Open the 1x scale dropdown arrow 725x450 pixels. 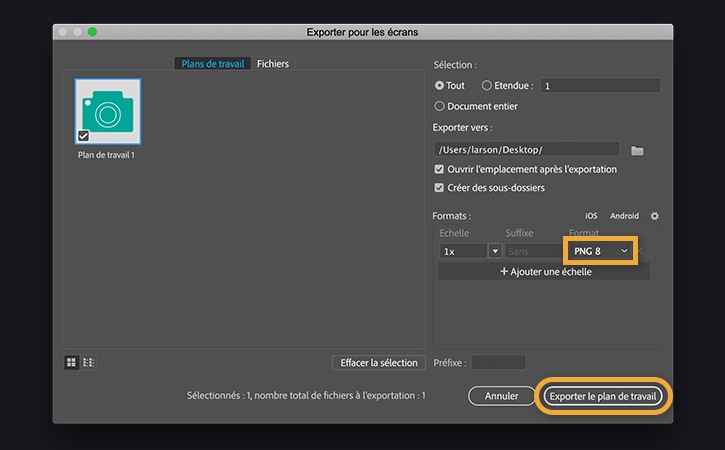coord(494,251)
